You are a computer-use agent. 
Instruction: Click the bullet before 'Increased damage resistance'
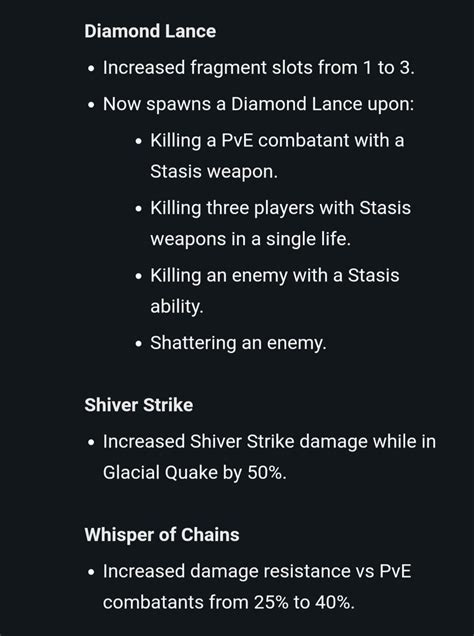[91, 572]
